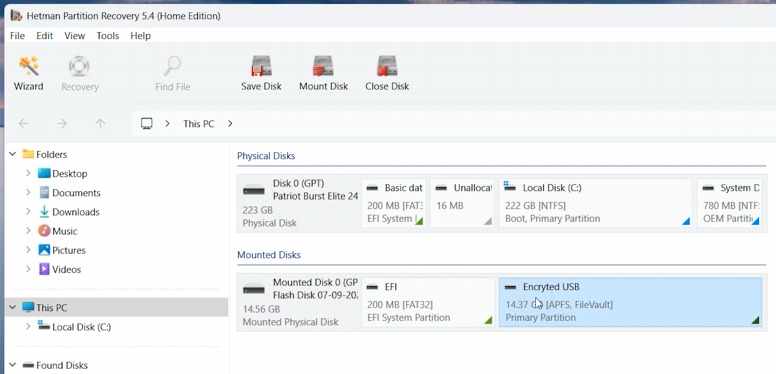Select the Documents folder icon
The width and height of the screenshot is (776, 374).
44,192
